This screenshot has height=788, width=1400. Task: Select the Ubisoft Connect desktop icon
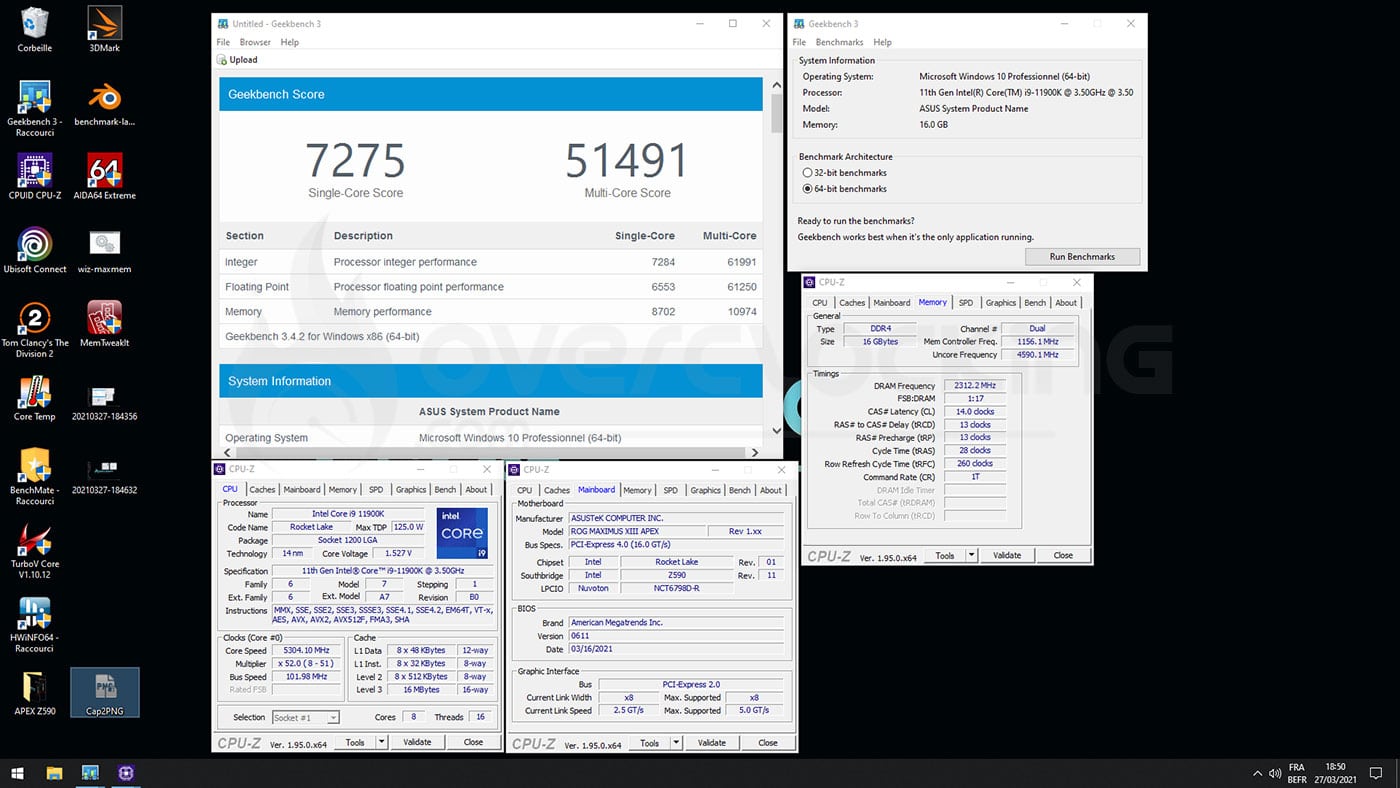35,251
